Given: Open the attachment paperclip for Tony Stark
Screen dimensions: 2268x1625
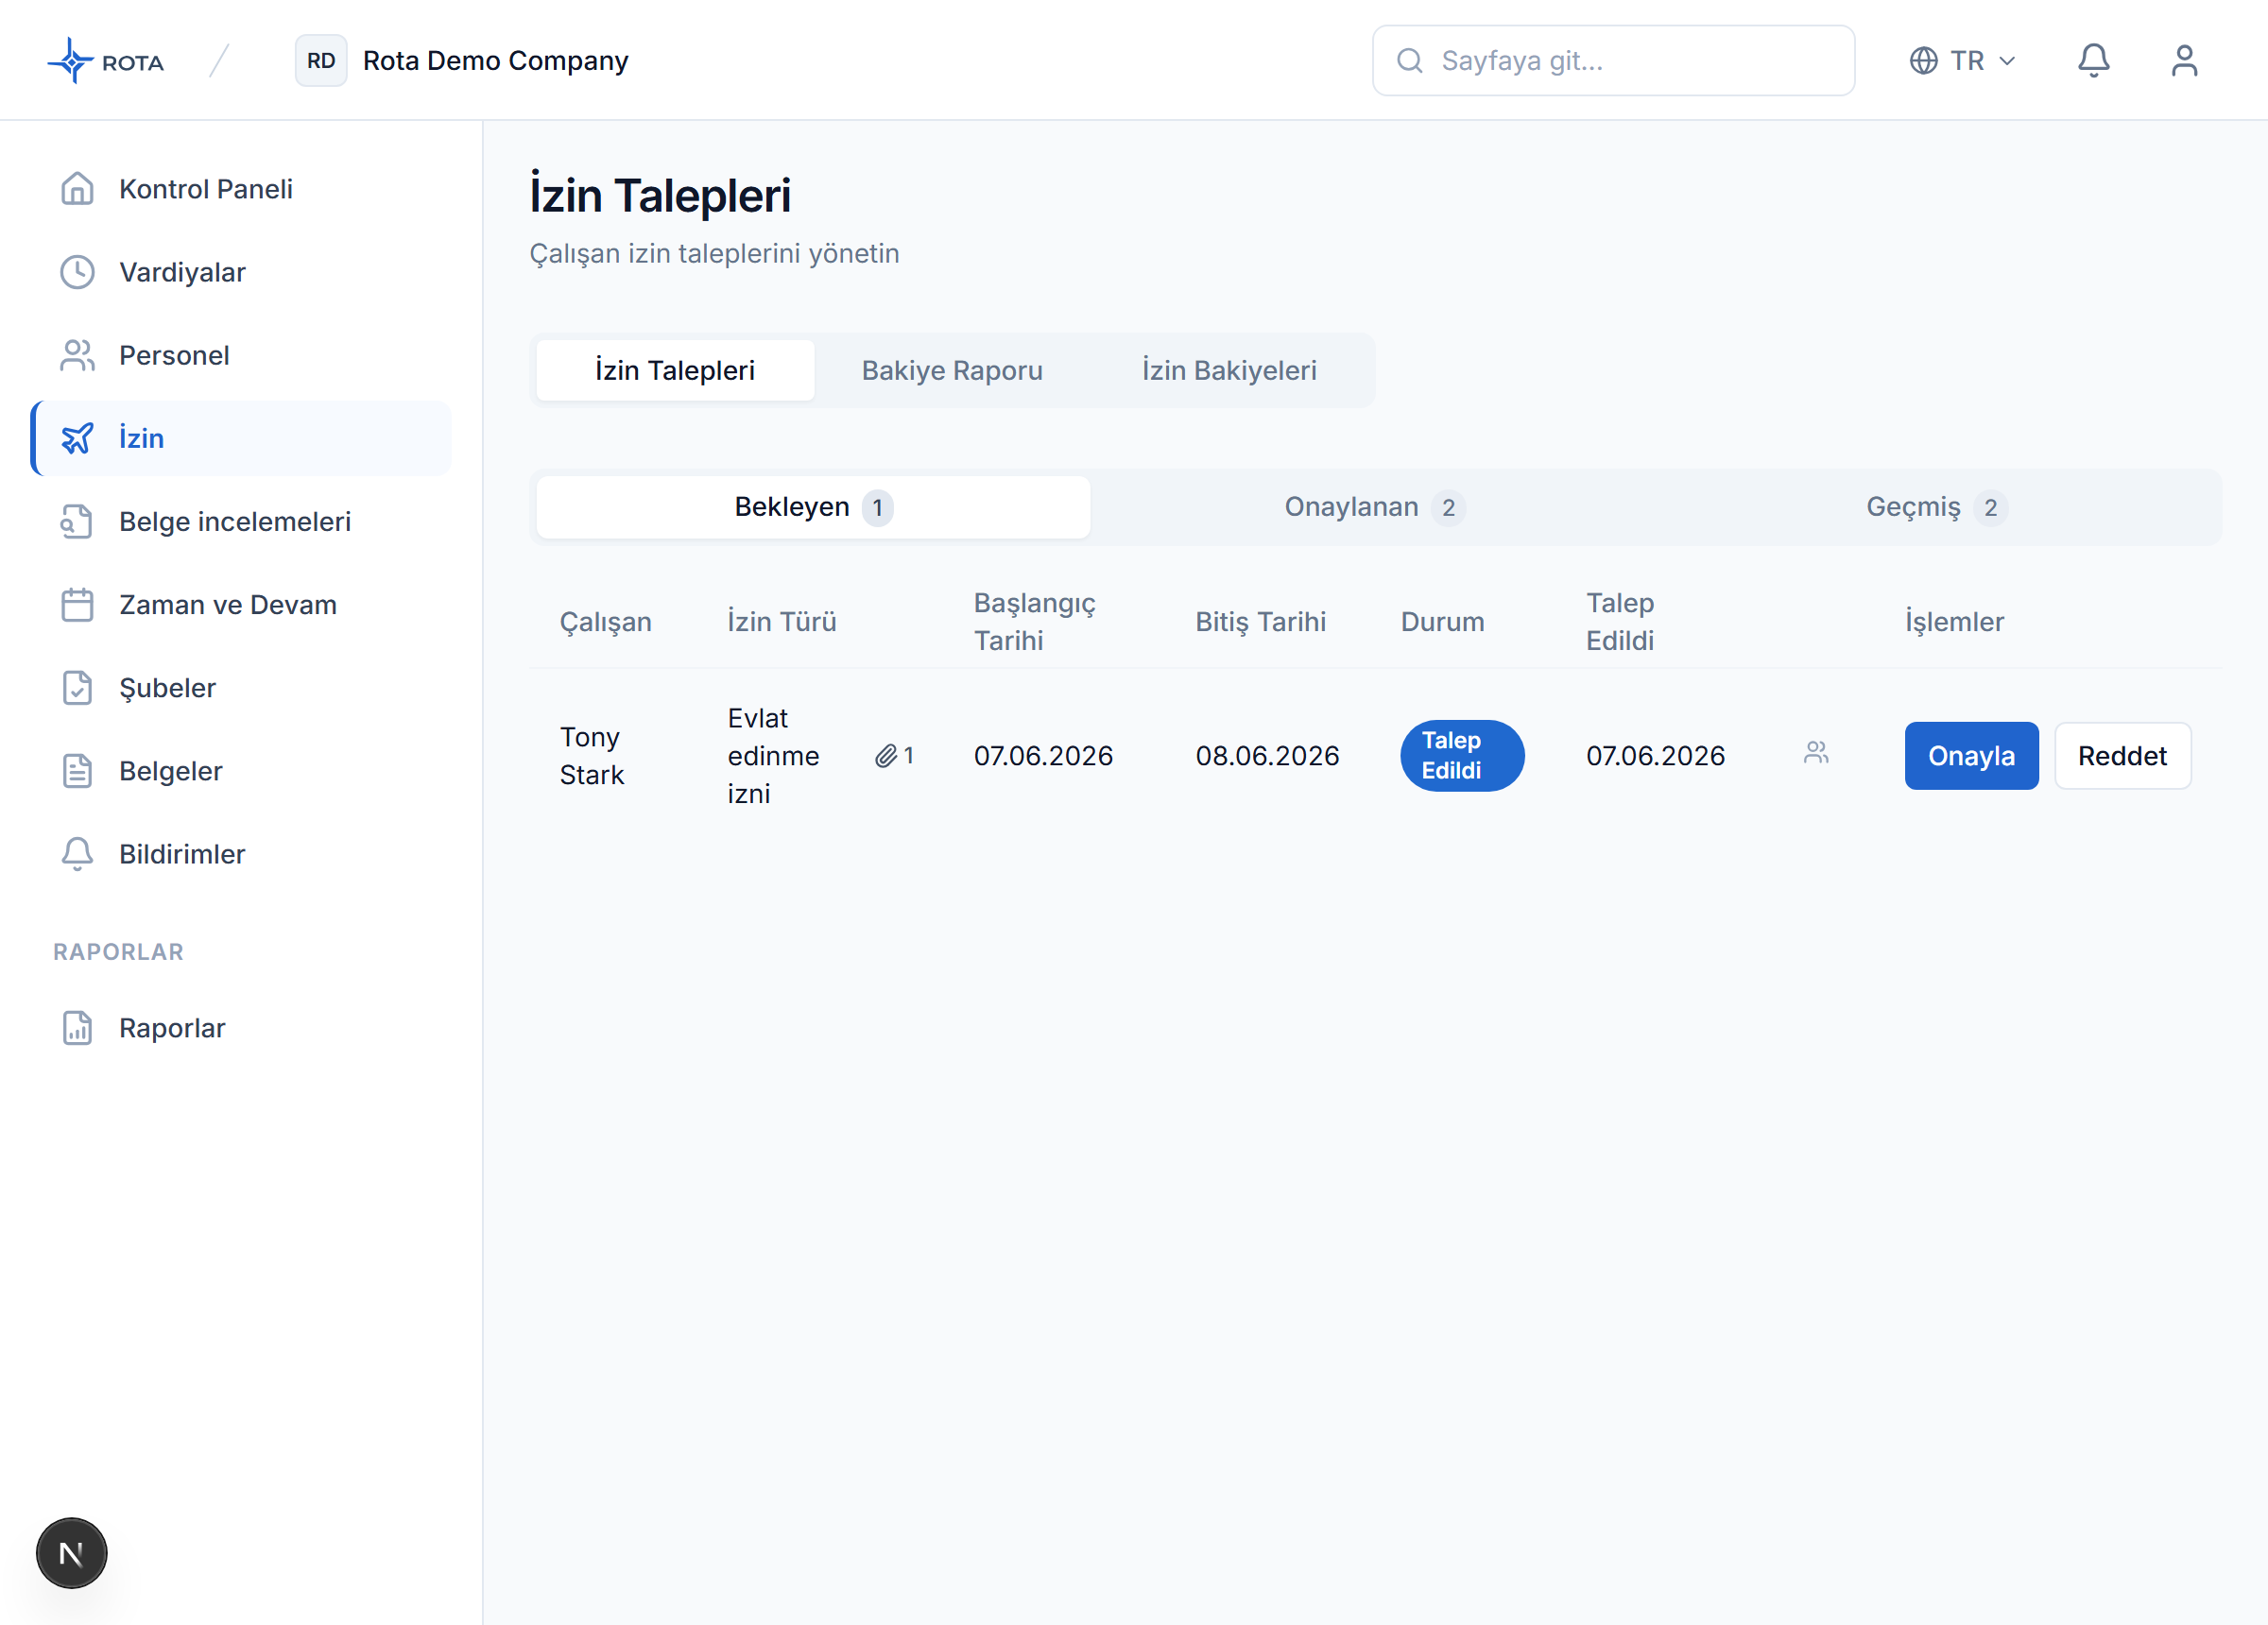Looking at the screenshot, I should pyautogui.click(x=894, y=756).
